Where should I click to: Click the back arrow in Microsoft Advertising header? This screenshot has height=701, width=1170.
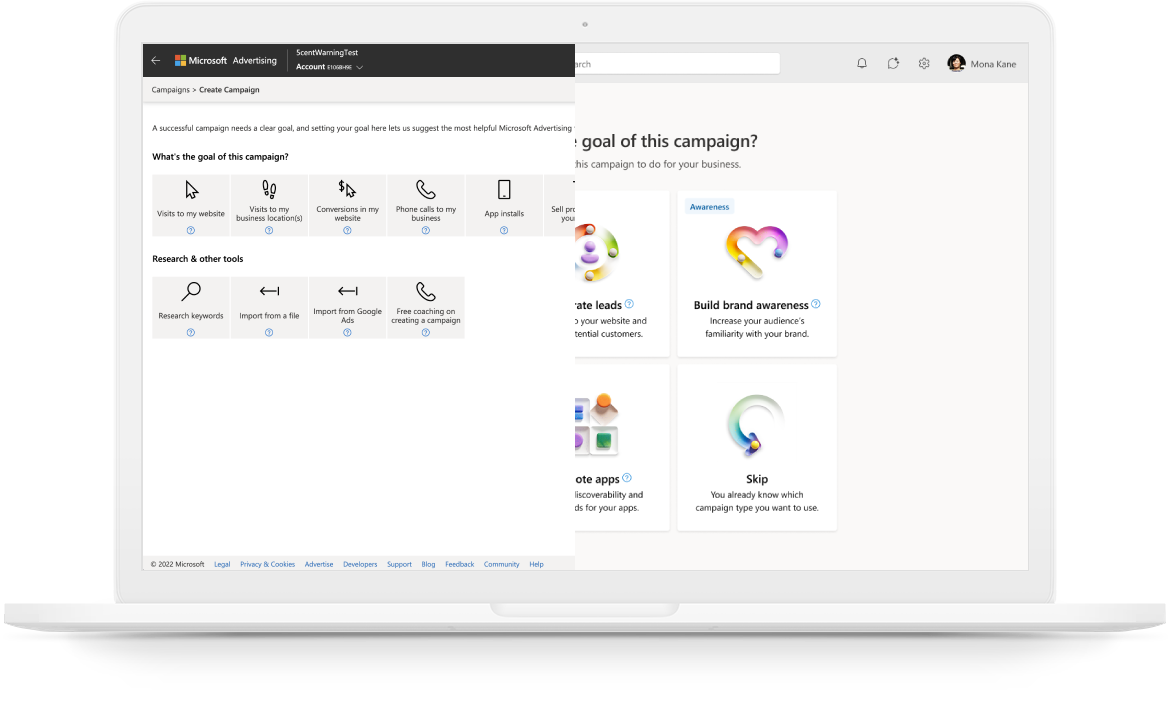(x=155, y=60)
